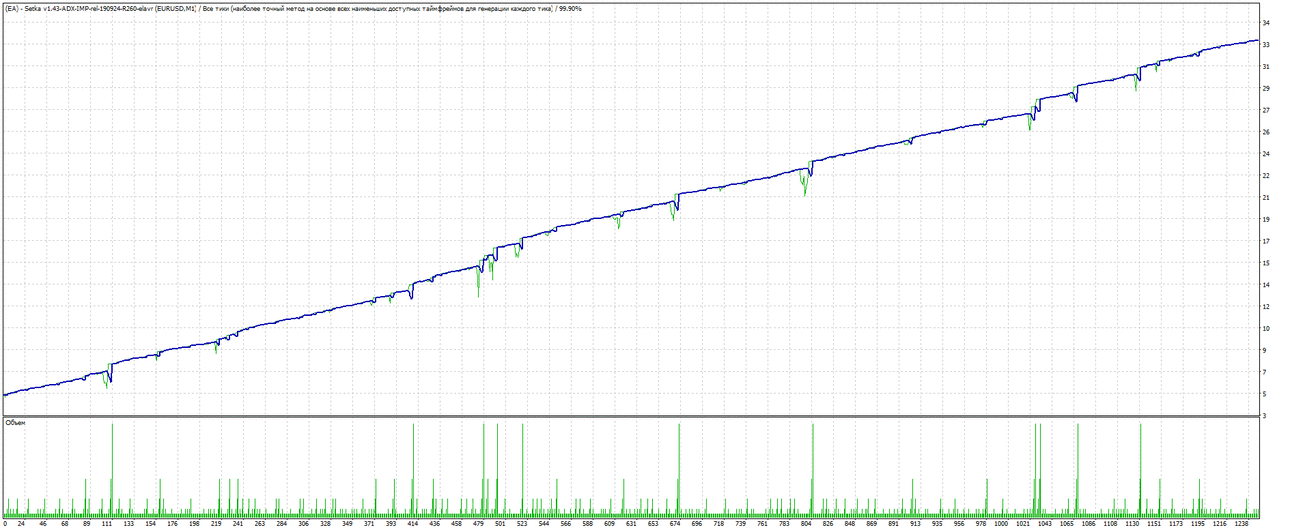
Task: Click the tall volume spike above label 804
Action: (x=813, y=468)
